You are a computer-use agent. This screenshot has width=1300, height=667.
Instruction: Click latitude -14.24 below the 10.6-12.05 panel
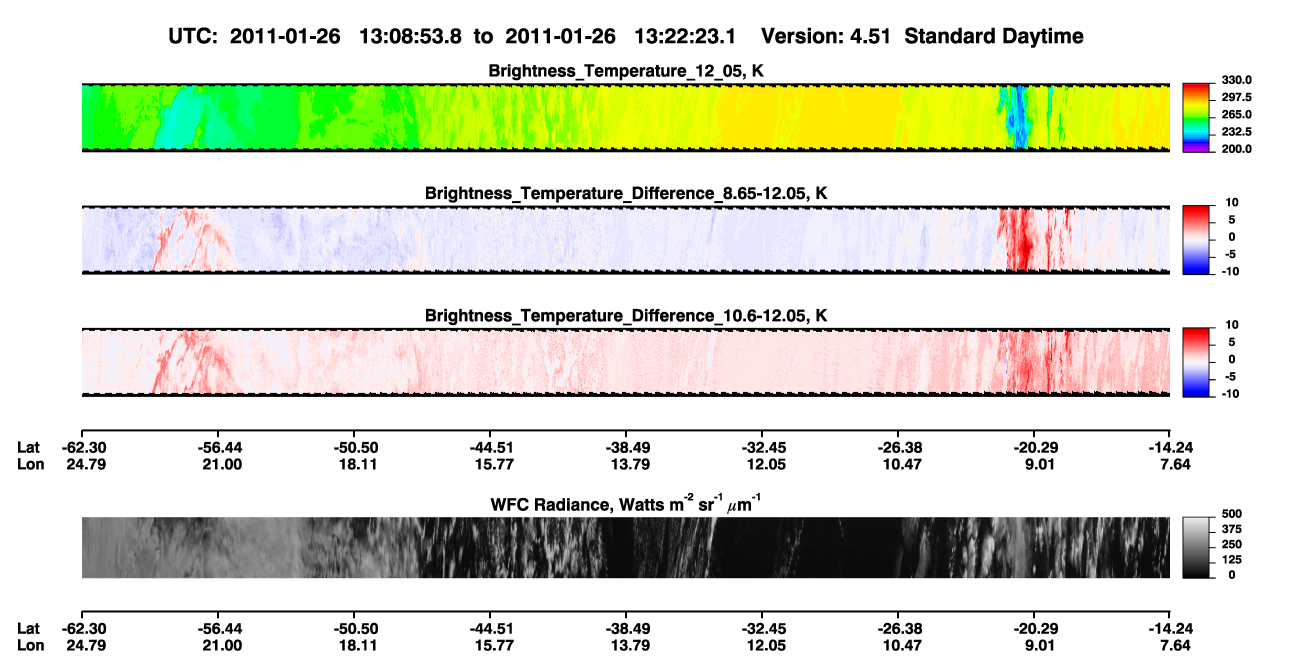tap(1170, 447)
